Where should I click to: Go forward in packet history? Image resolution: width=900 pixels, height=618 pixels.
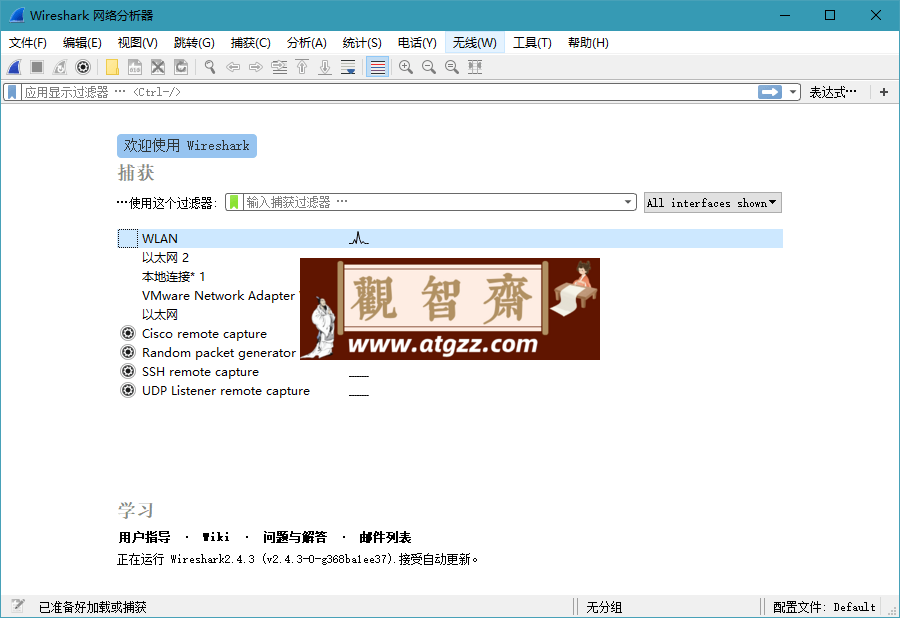[x=256, y=67]
